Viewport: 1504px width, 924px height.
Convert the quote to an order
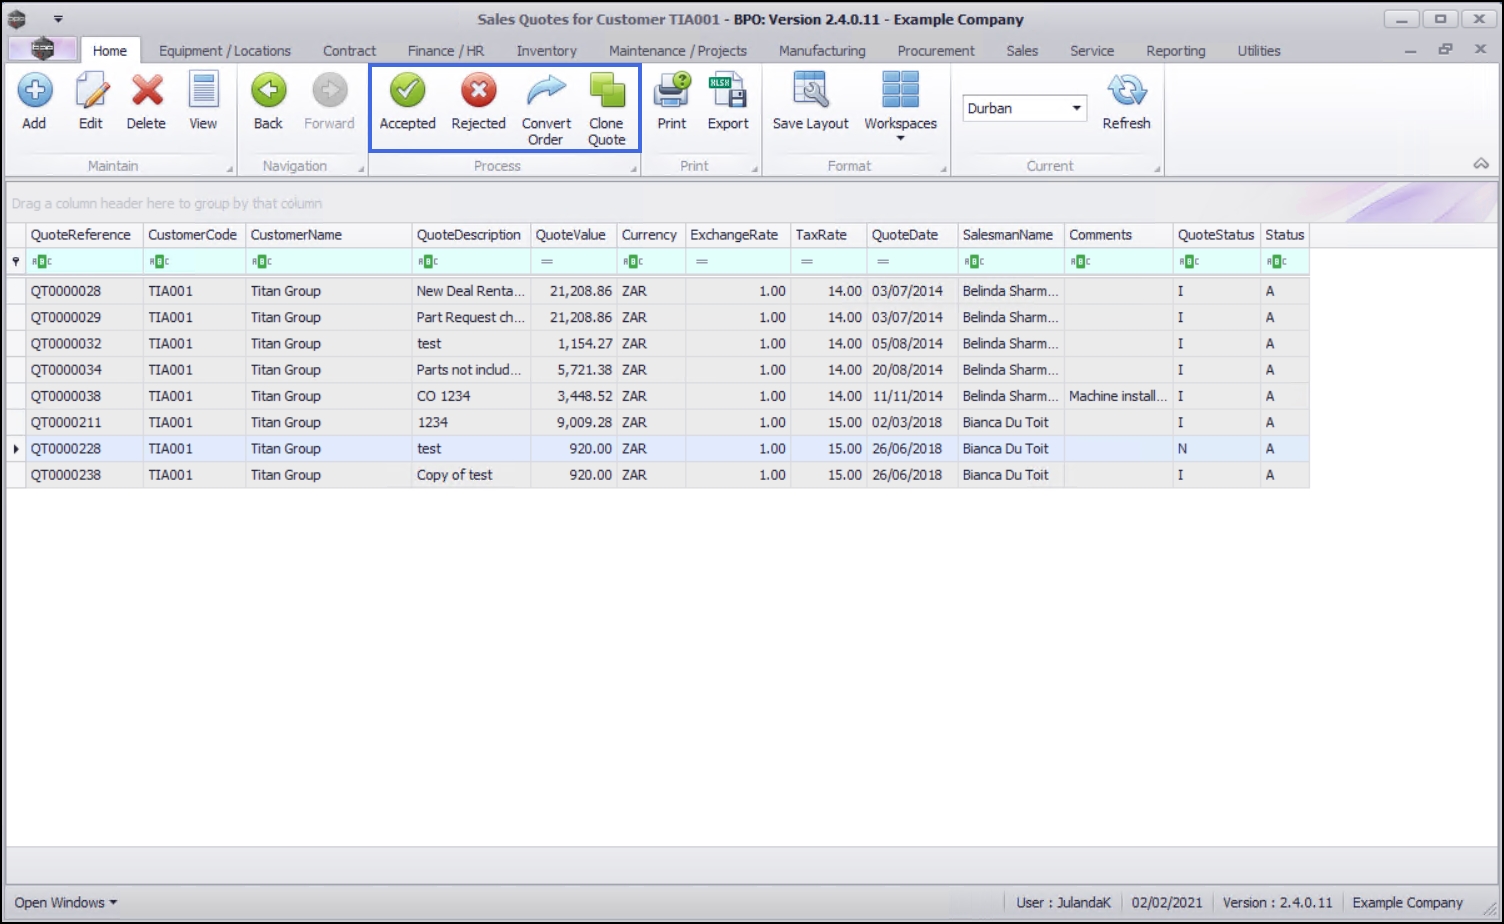click(x=546, y=110)
